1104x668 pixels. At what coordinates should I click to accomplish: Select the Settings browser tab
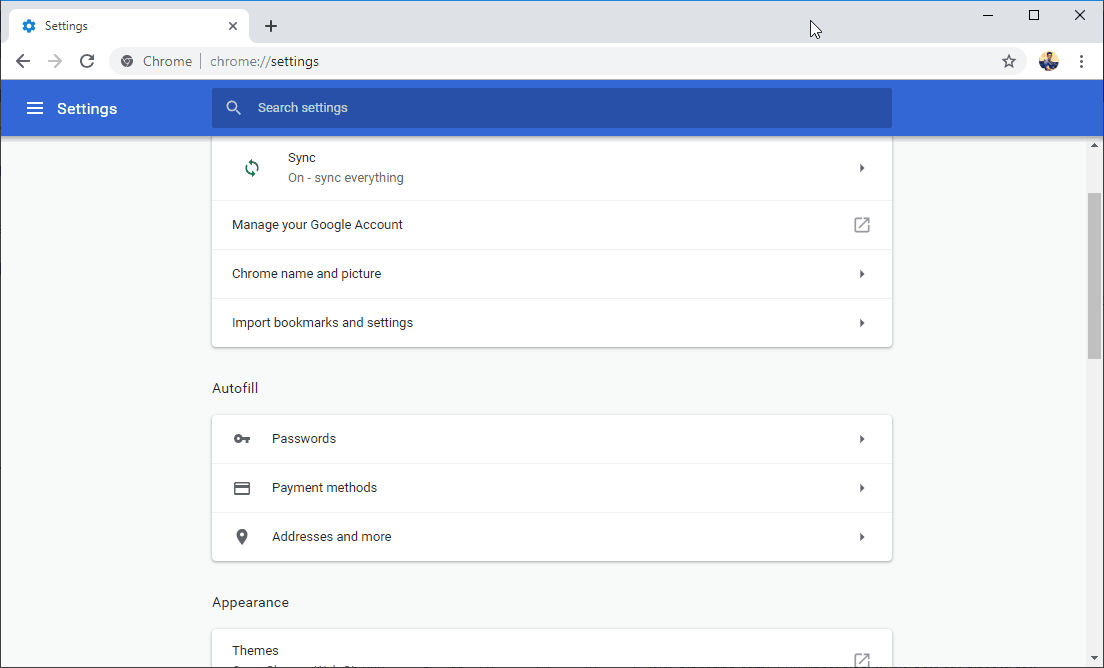[x=129, y=26]
